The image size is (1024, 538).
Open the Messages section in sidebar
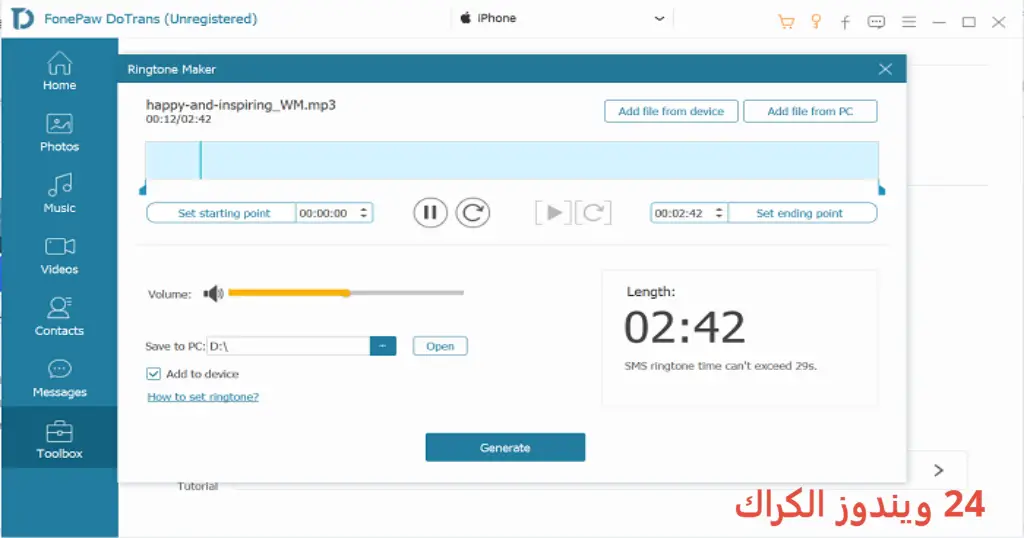(59, 378)
